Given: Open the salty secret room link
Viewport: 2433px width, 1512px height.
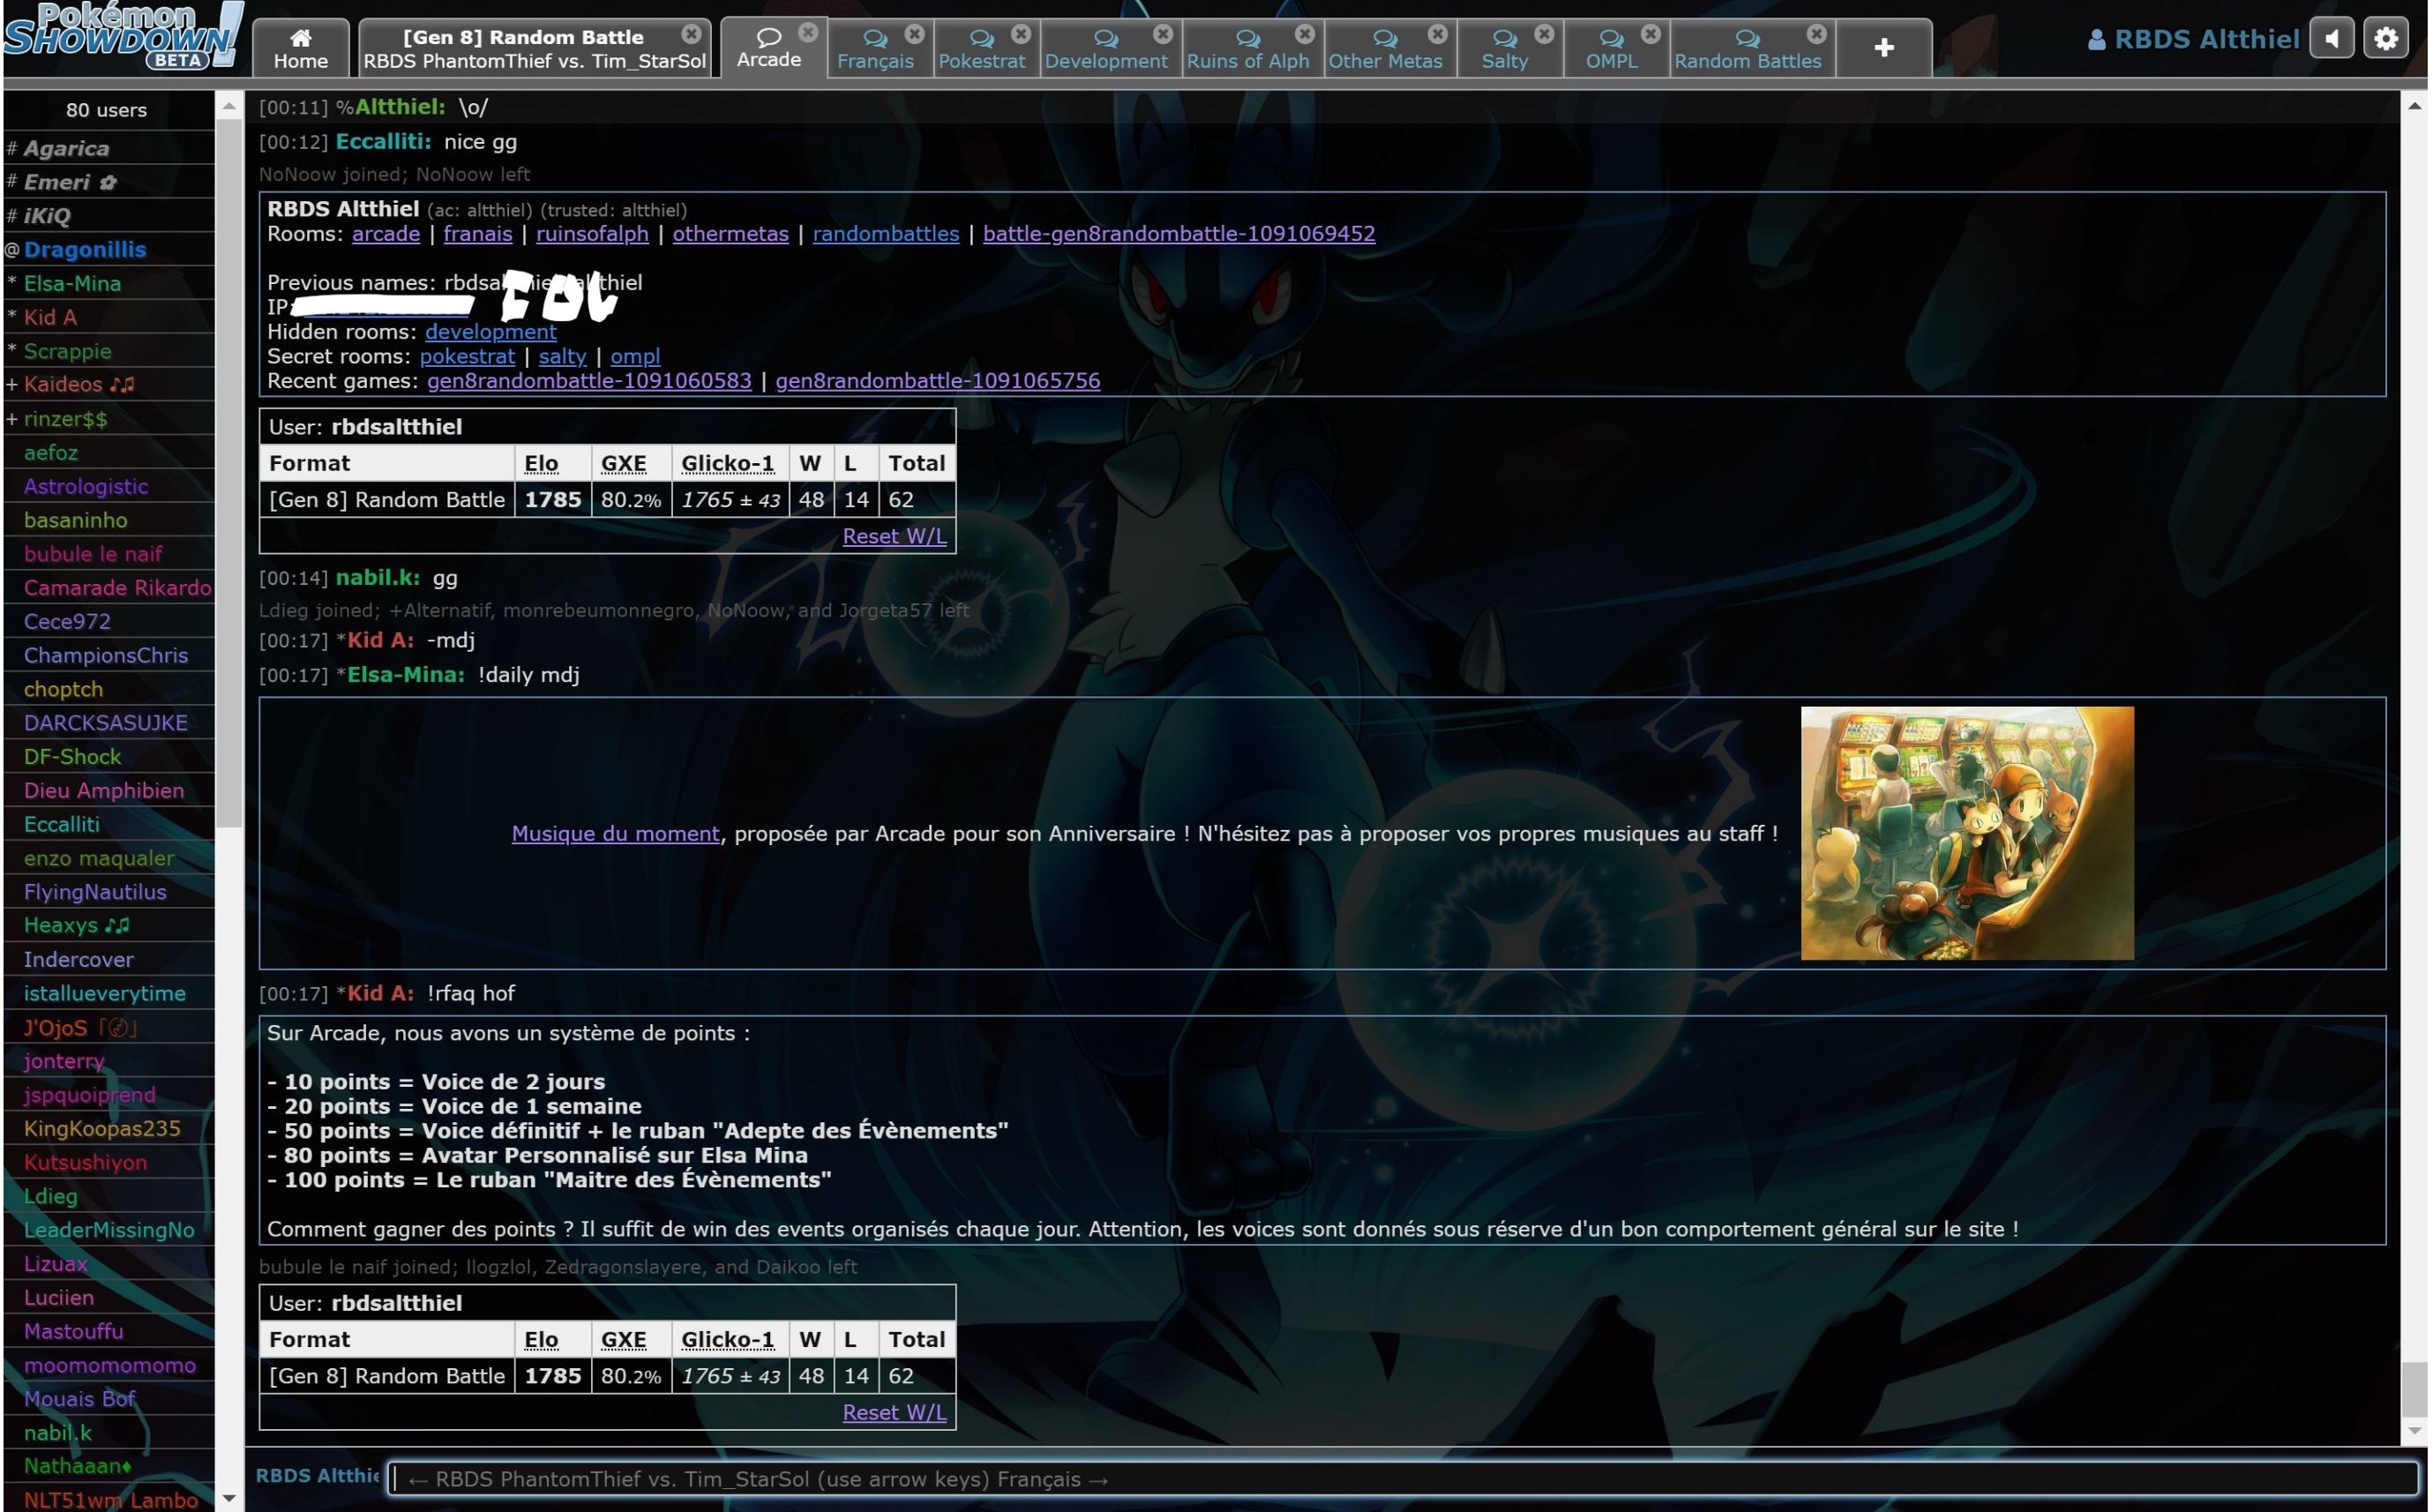Looking at the screenshot, I should (x=562, y=357).
